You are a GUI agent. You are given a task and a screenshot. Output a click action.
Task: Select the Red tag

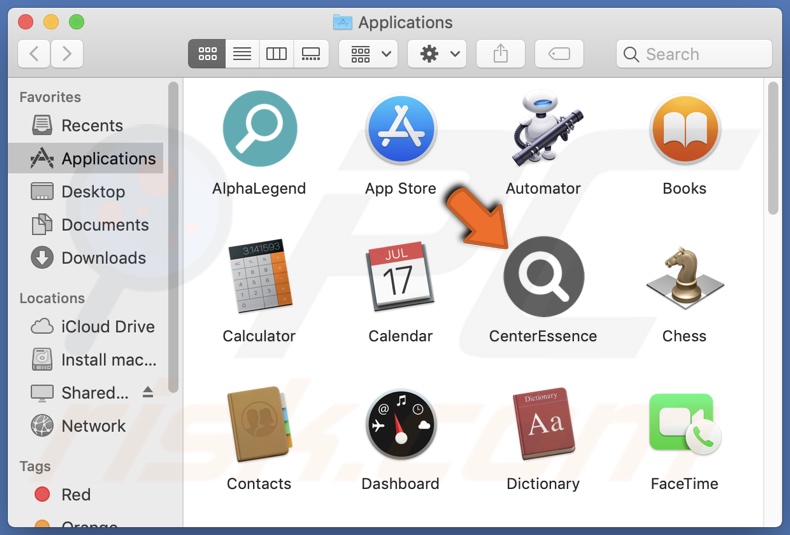[86, 495]
